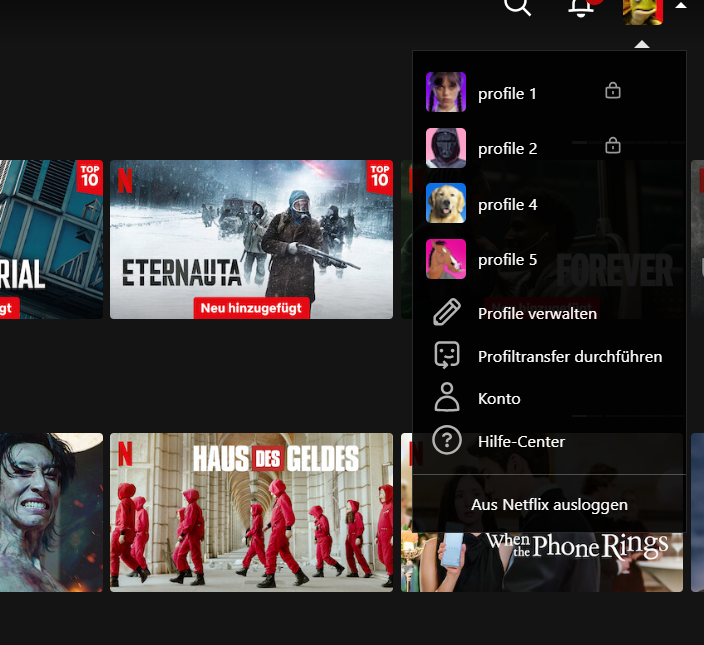Click the Hilfe-Center question mark icon
Screen dimensions: 704x645
[x=446, y=441]
